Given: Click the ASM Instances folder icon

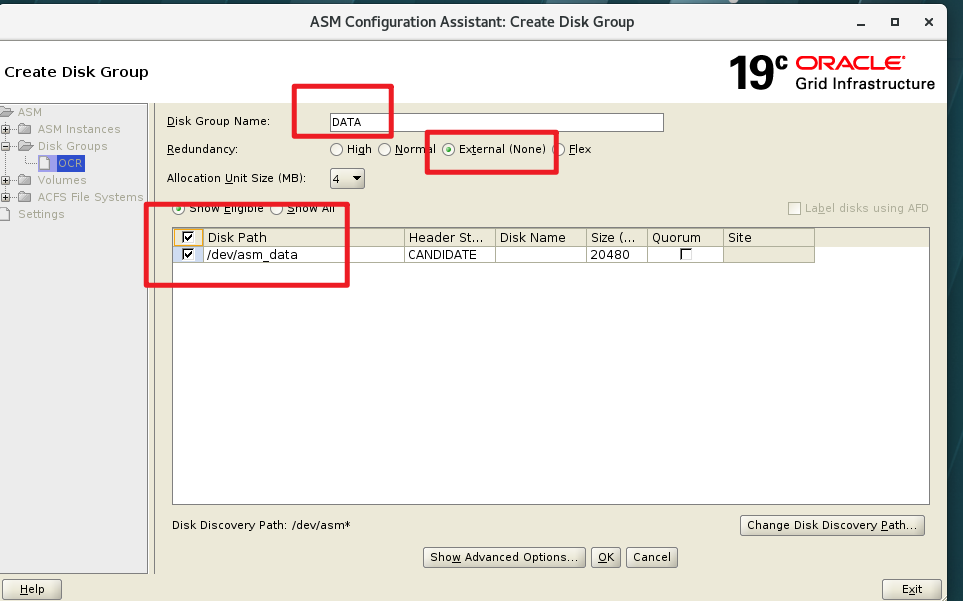Looking at the screenshot, I should tap(25, 129).
